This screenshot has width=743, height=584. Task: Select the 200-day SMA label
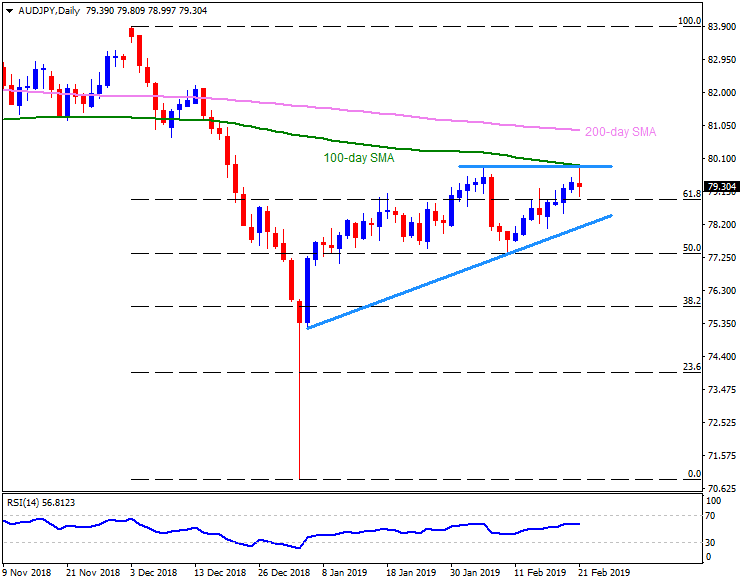620,131
